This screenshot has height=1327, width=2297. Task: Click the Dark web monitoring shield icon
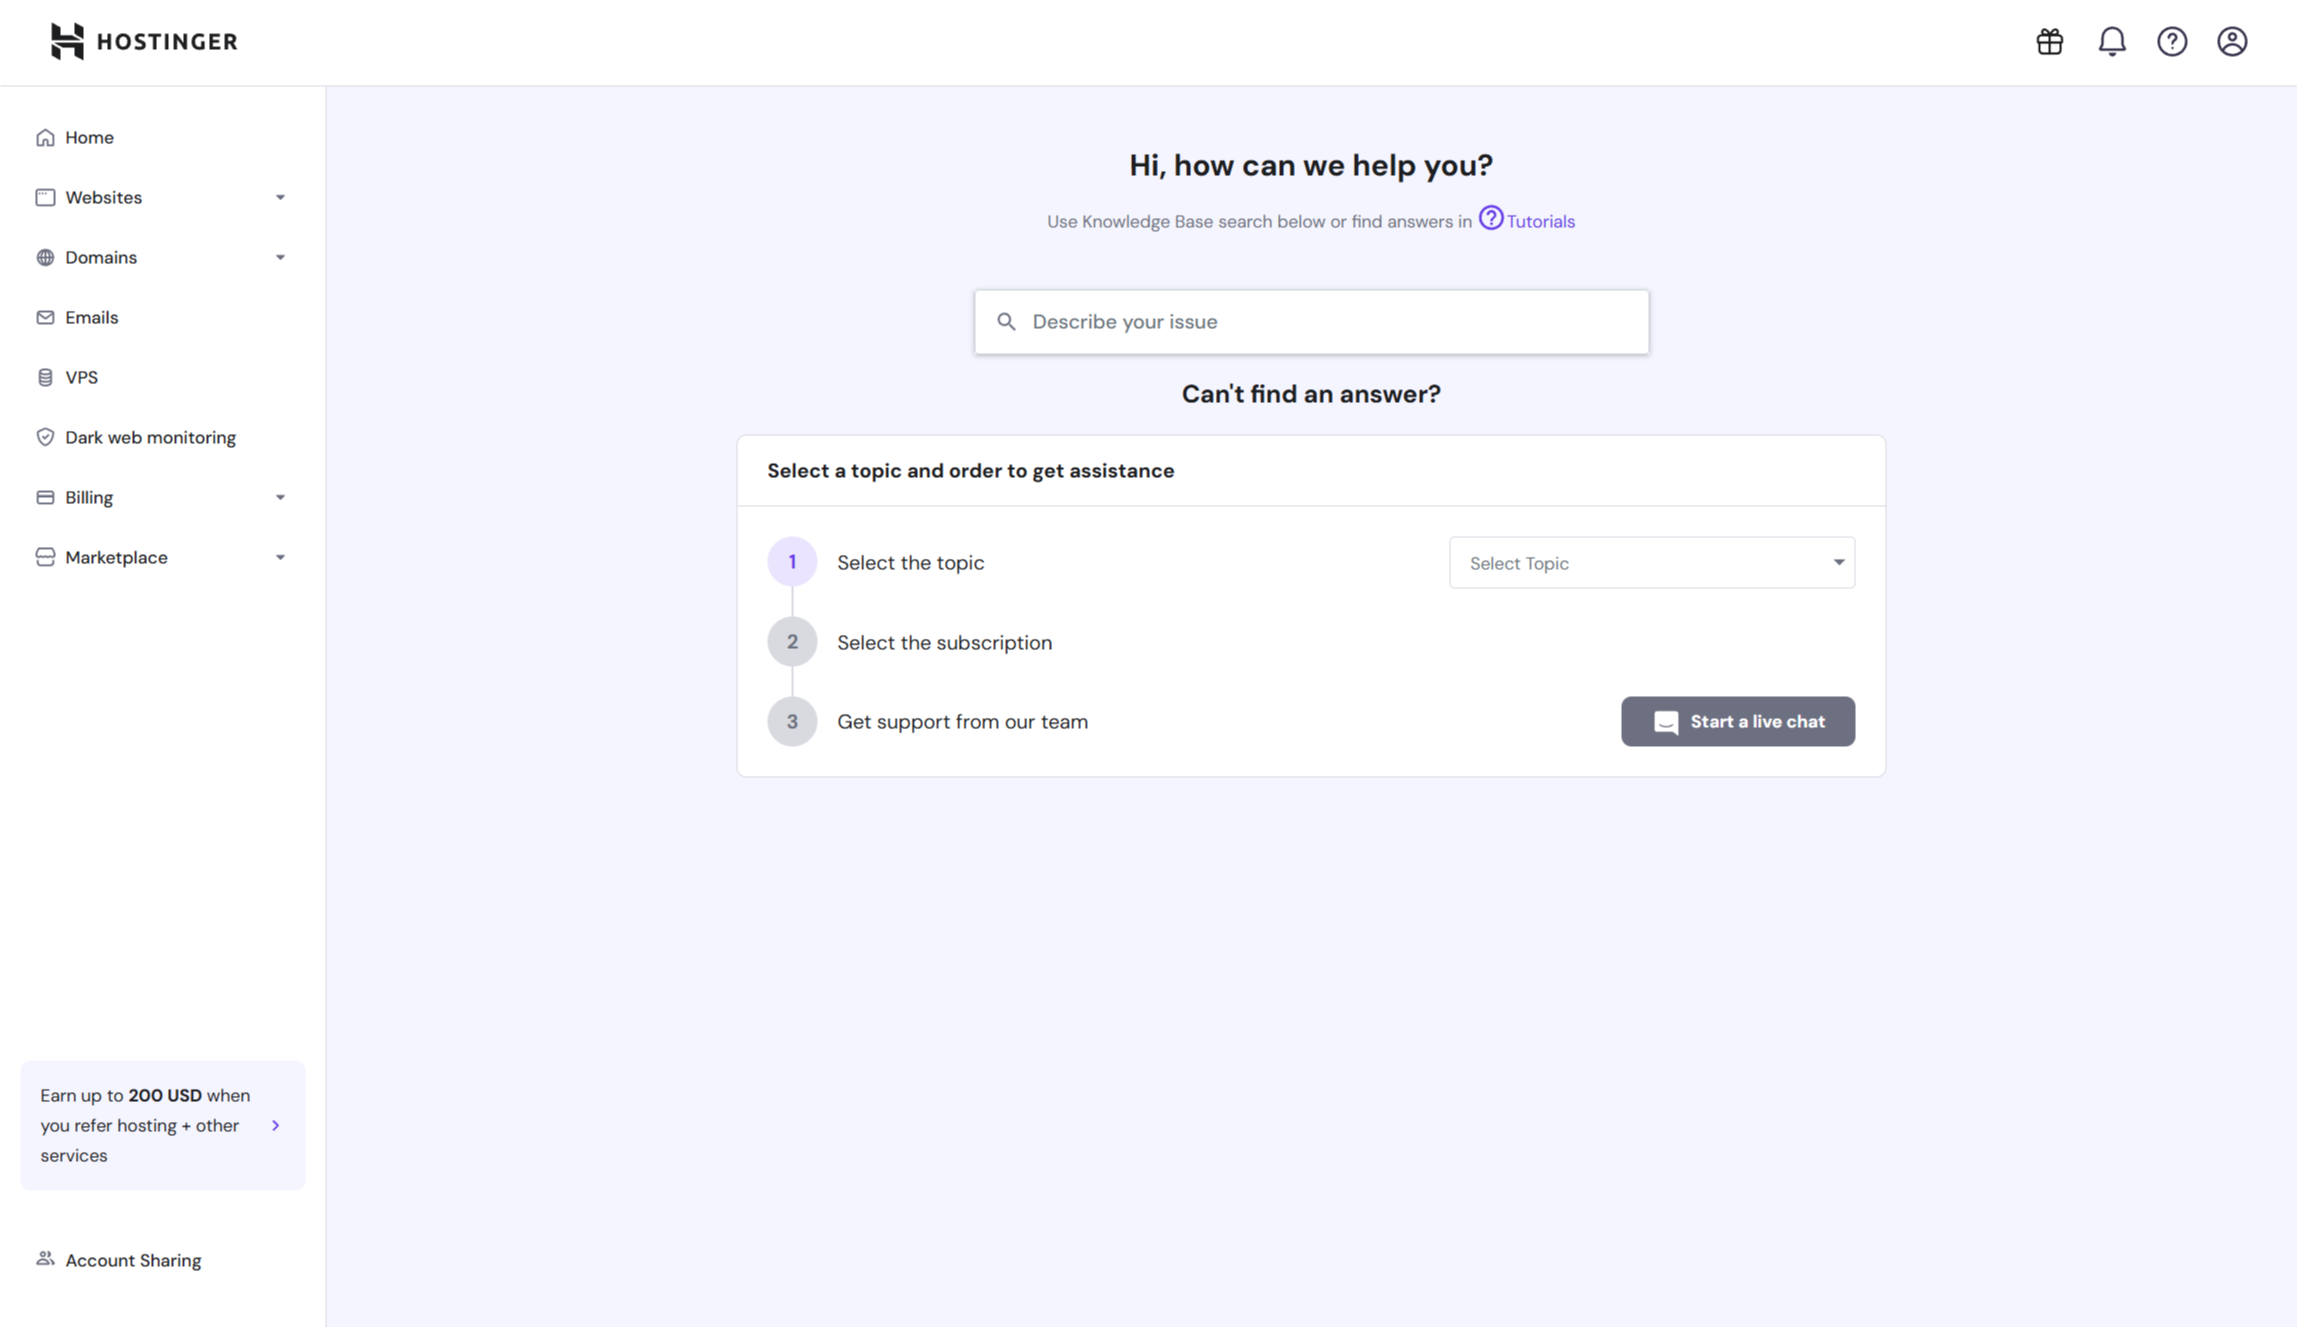click(x=45, y=437)
